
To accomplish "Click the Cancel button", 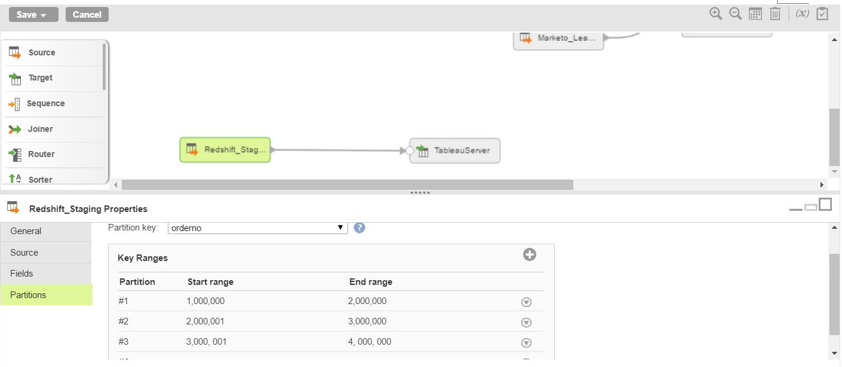I will click(x=87, y=15).
